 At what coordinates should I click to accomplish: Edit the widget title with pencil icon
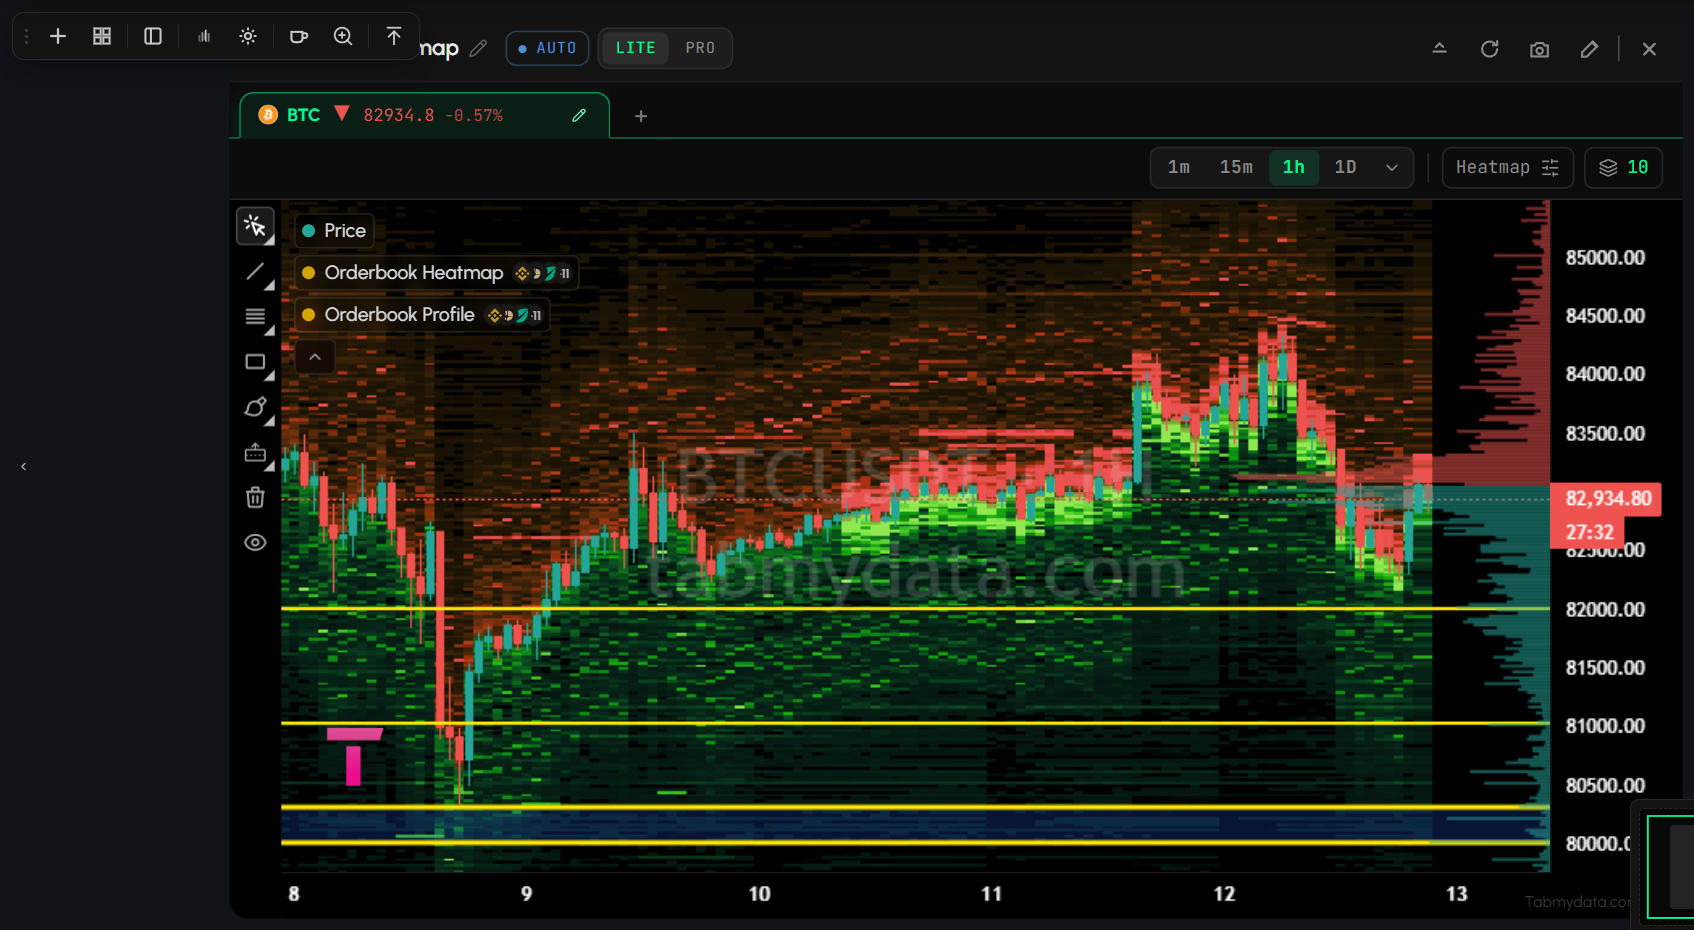(x=478, y=48)
